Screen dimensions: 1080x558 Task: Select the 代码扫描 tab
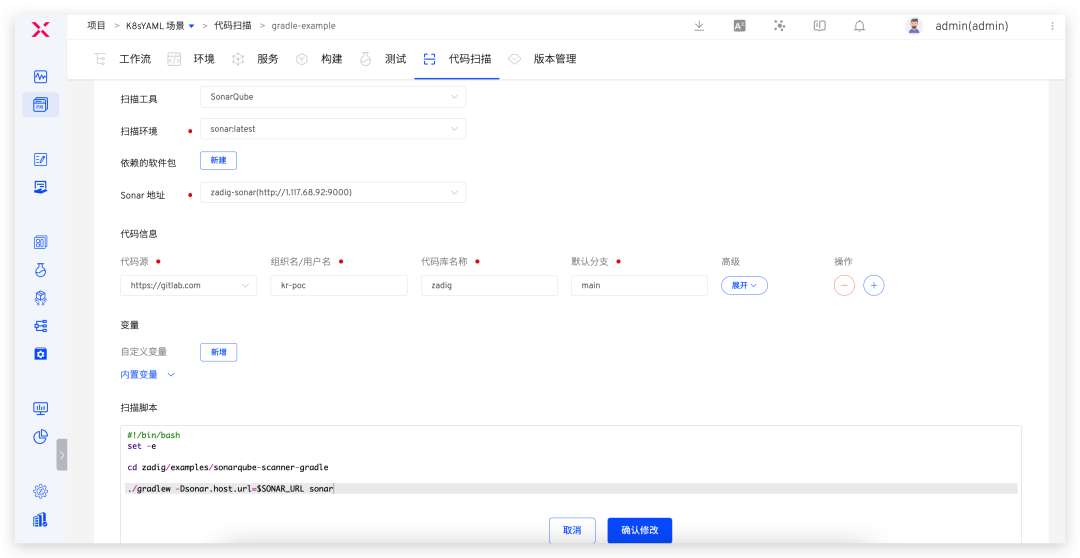click(457, 59)
